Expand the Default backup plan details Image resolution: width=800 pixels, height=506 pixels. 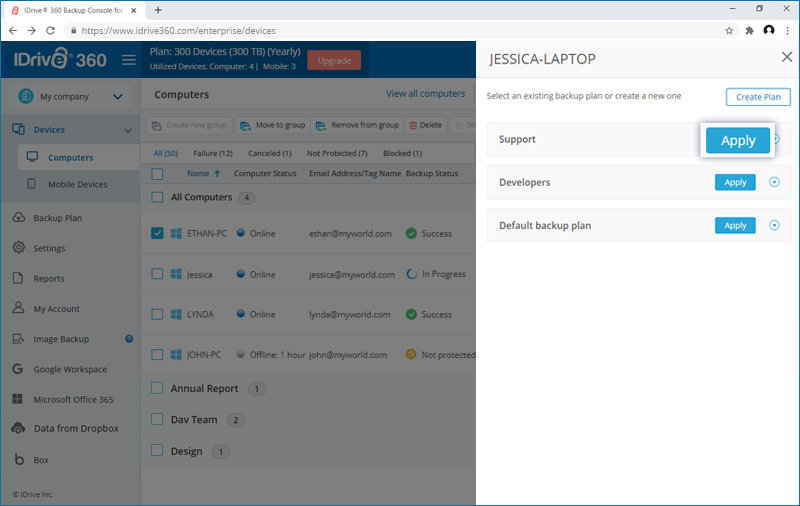pyautogui.click(x=774, y=225)
